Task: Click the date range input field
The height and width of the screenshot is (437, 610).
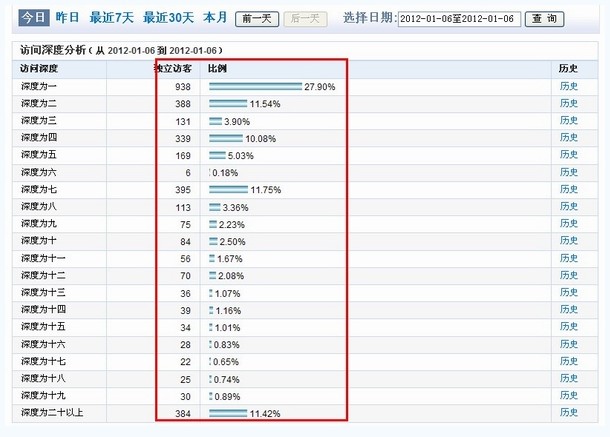Action: (459, 19)
